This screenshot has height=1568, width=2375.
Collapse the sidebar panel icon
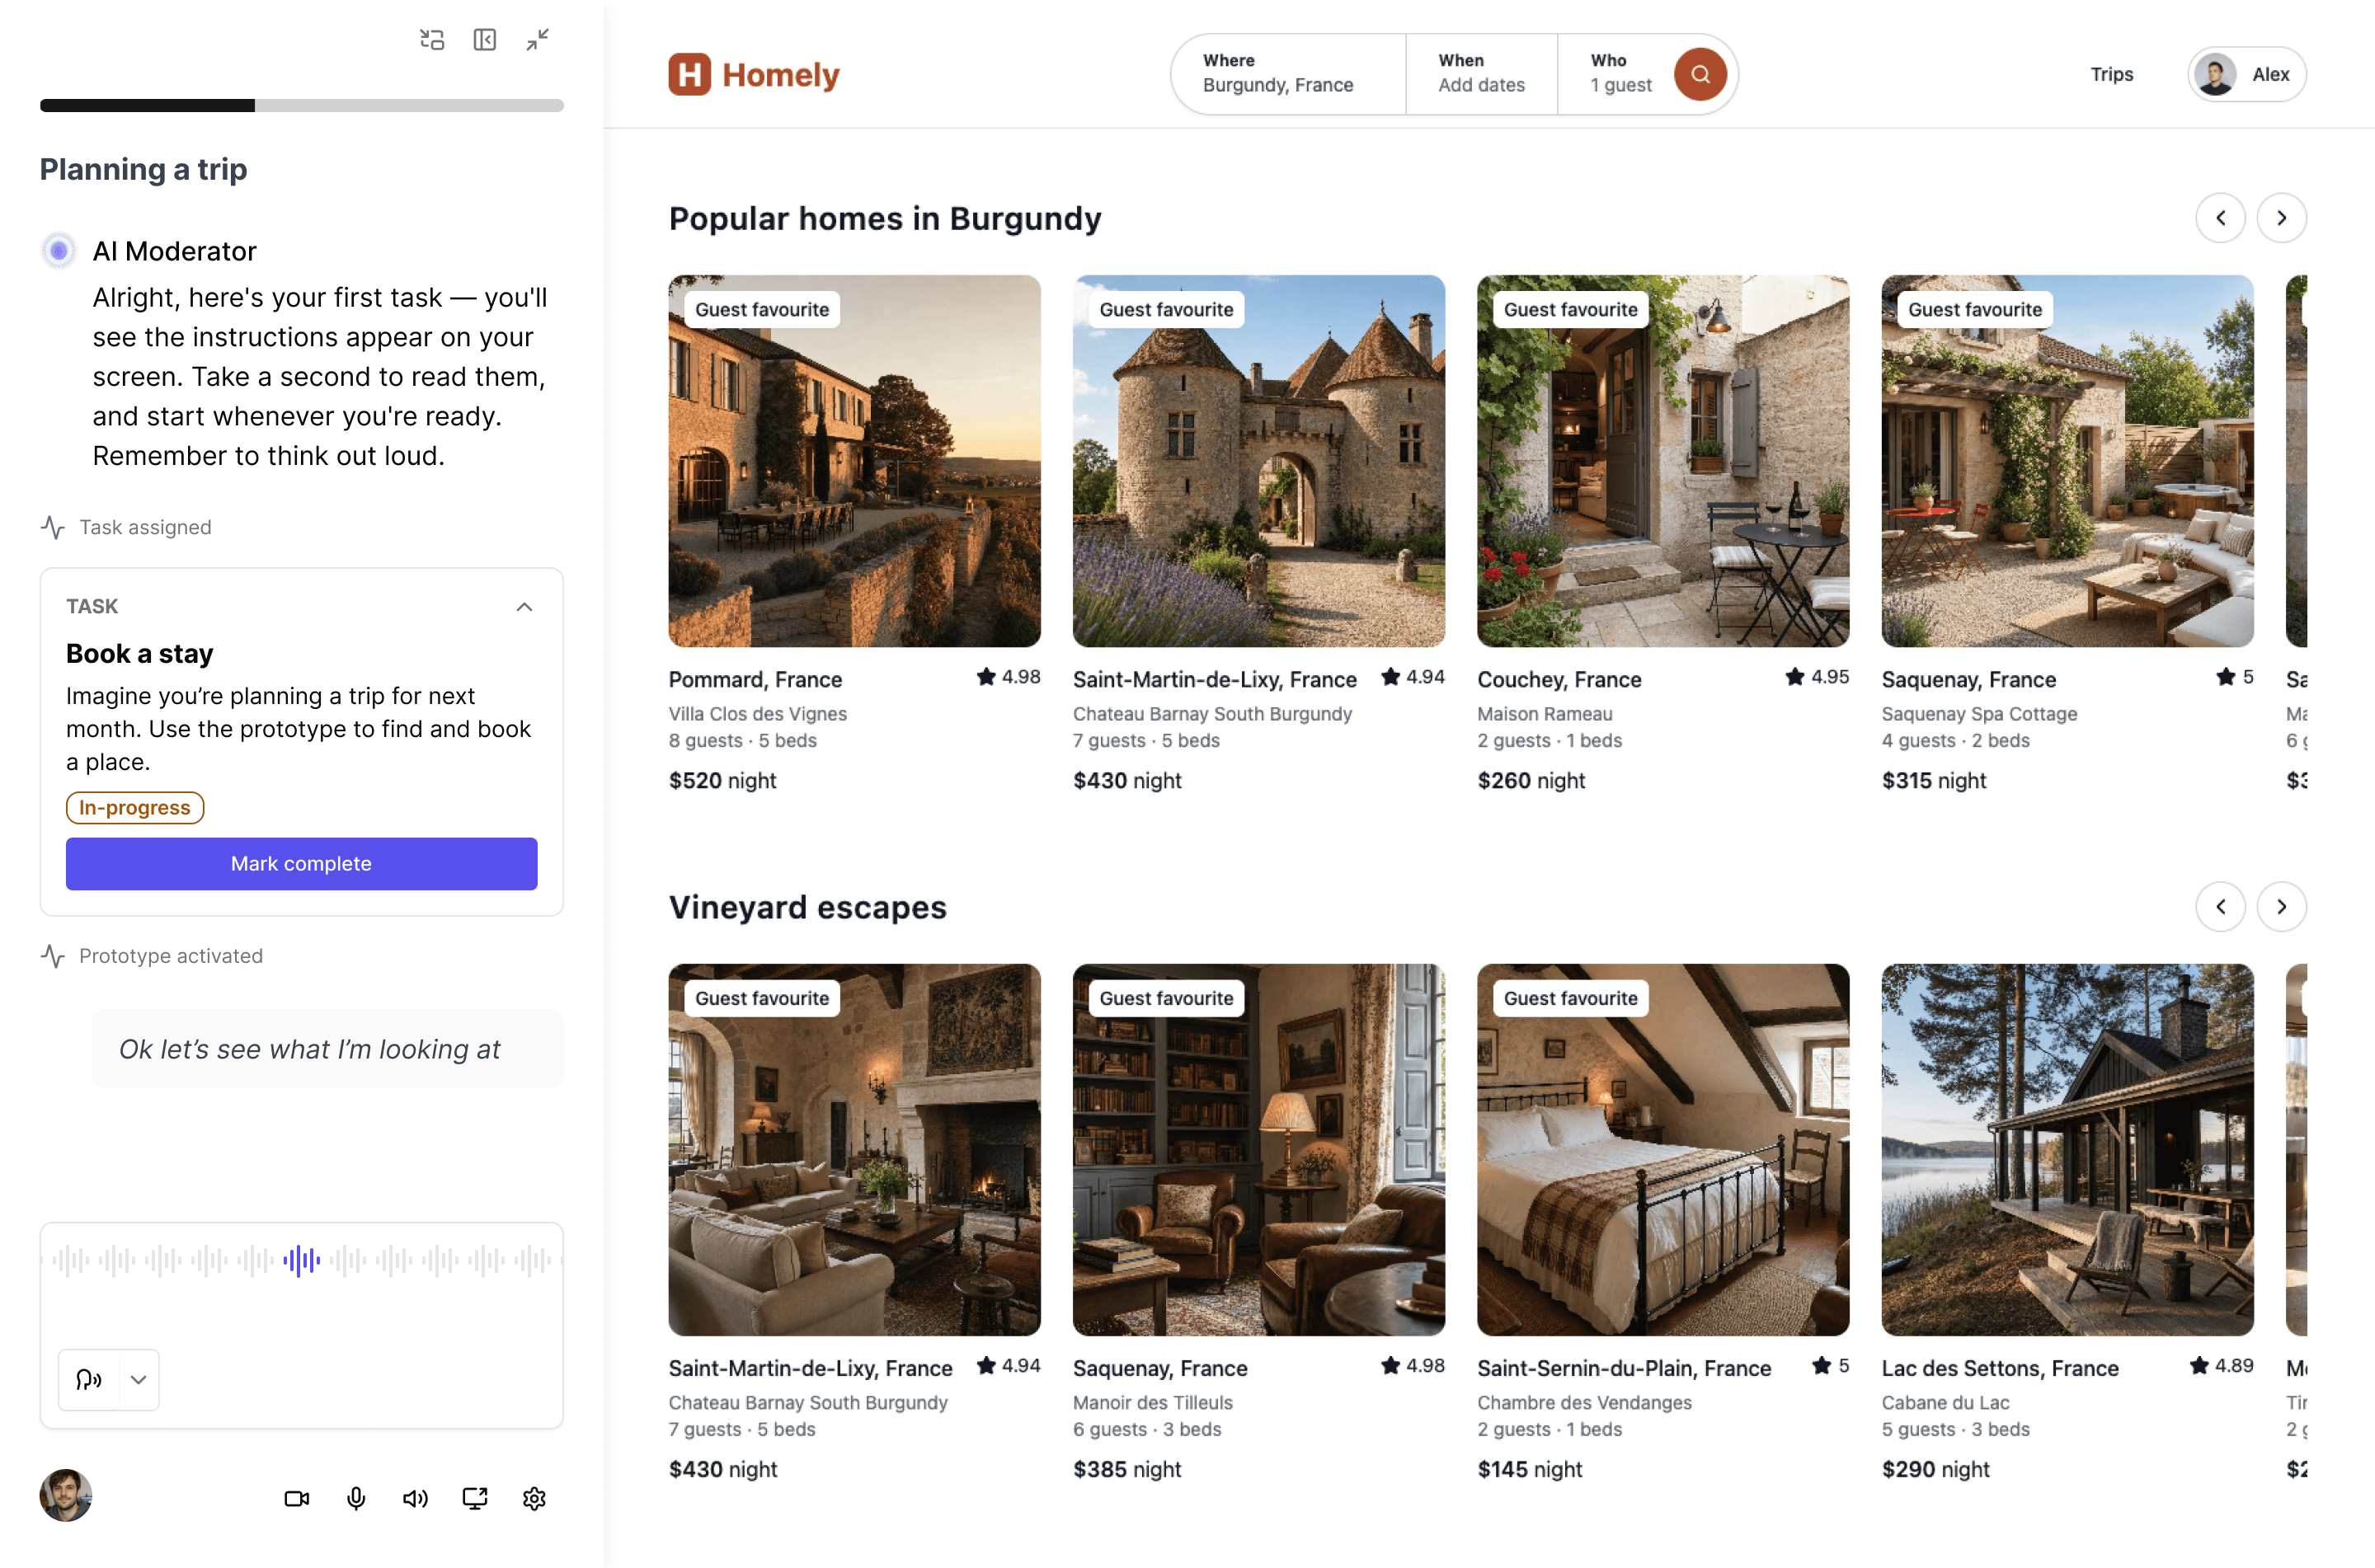[x=485, y=39]
